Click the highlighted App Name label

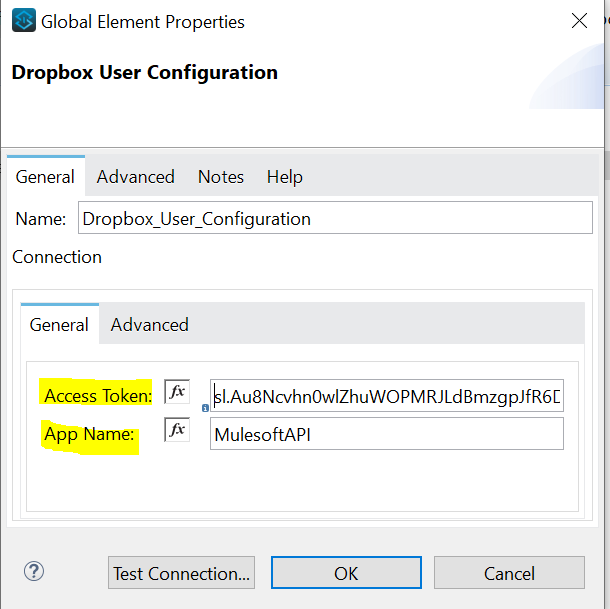click(x=89, y=435)
